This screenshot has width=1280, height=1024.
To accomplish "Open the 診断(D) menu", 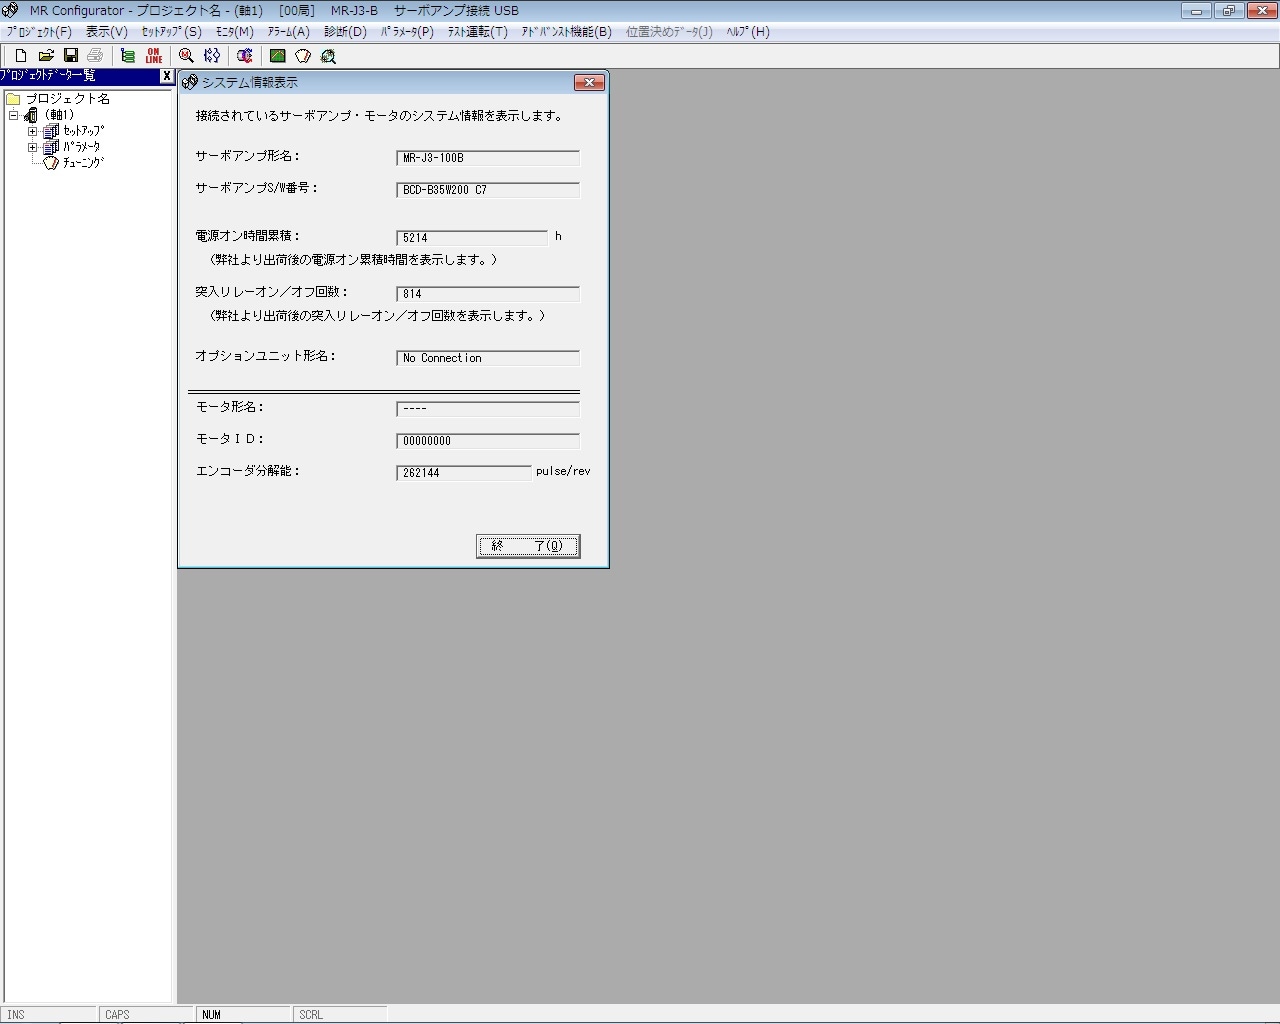I will (345, 32).
